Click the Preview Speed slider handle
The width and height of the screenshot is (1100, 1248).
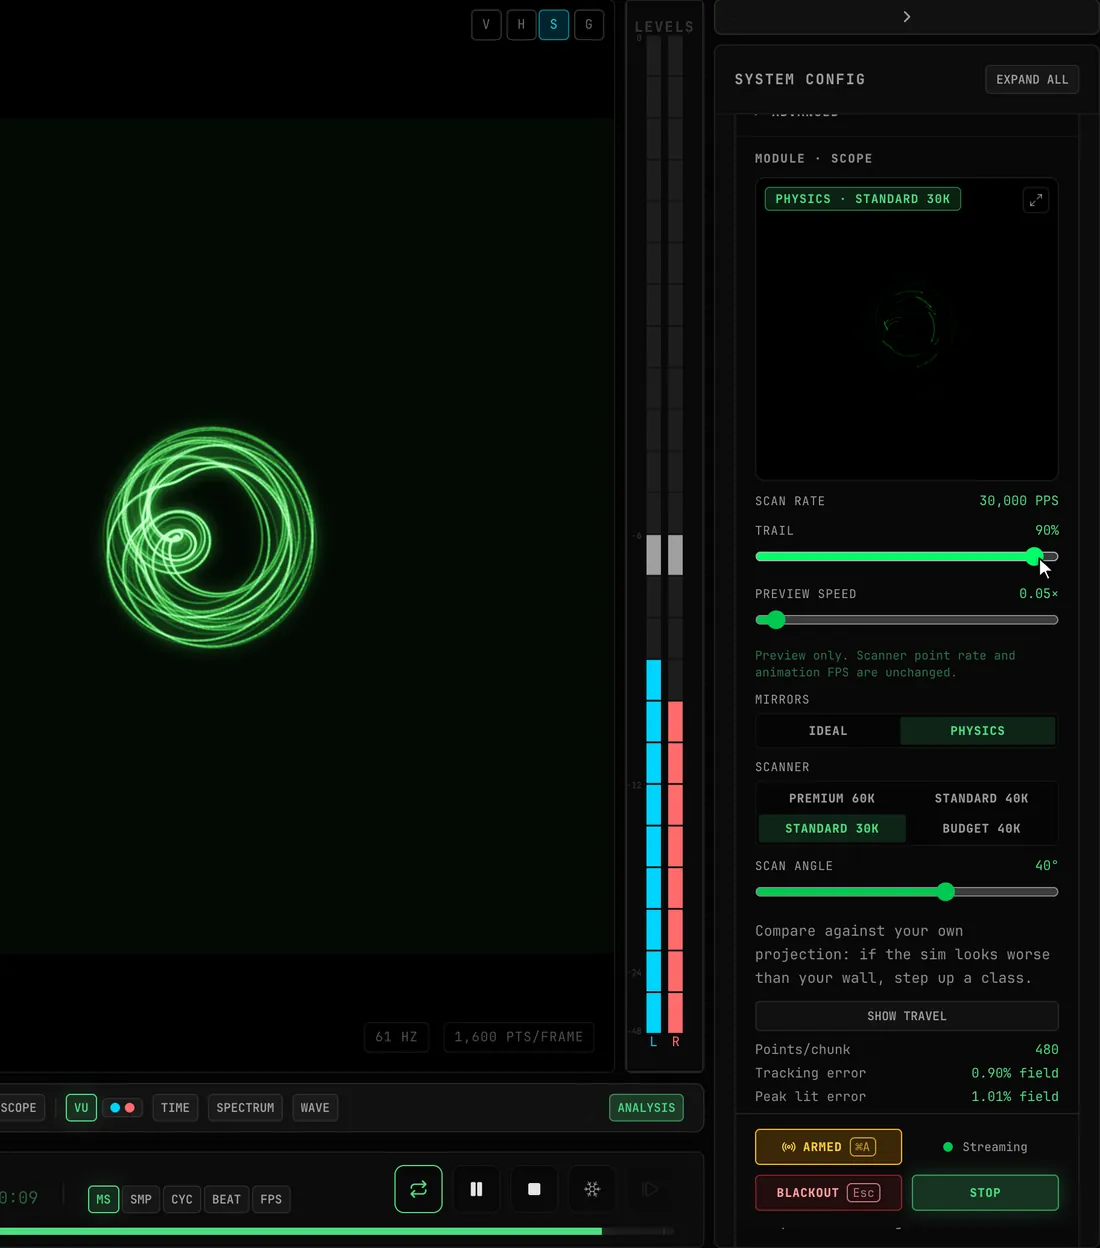click(x=776, y=620)
